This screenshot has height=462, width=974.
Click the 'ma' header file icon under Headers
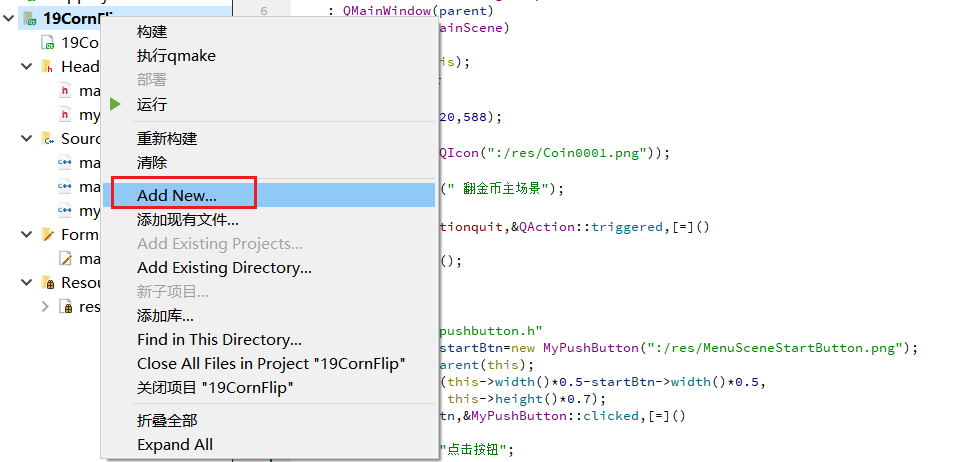pyautogui.click(x=65, y=91)
